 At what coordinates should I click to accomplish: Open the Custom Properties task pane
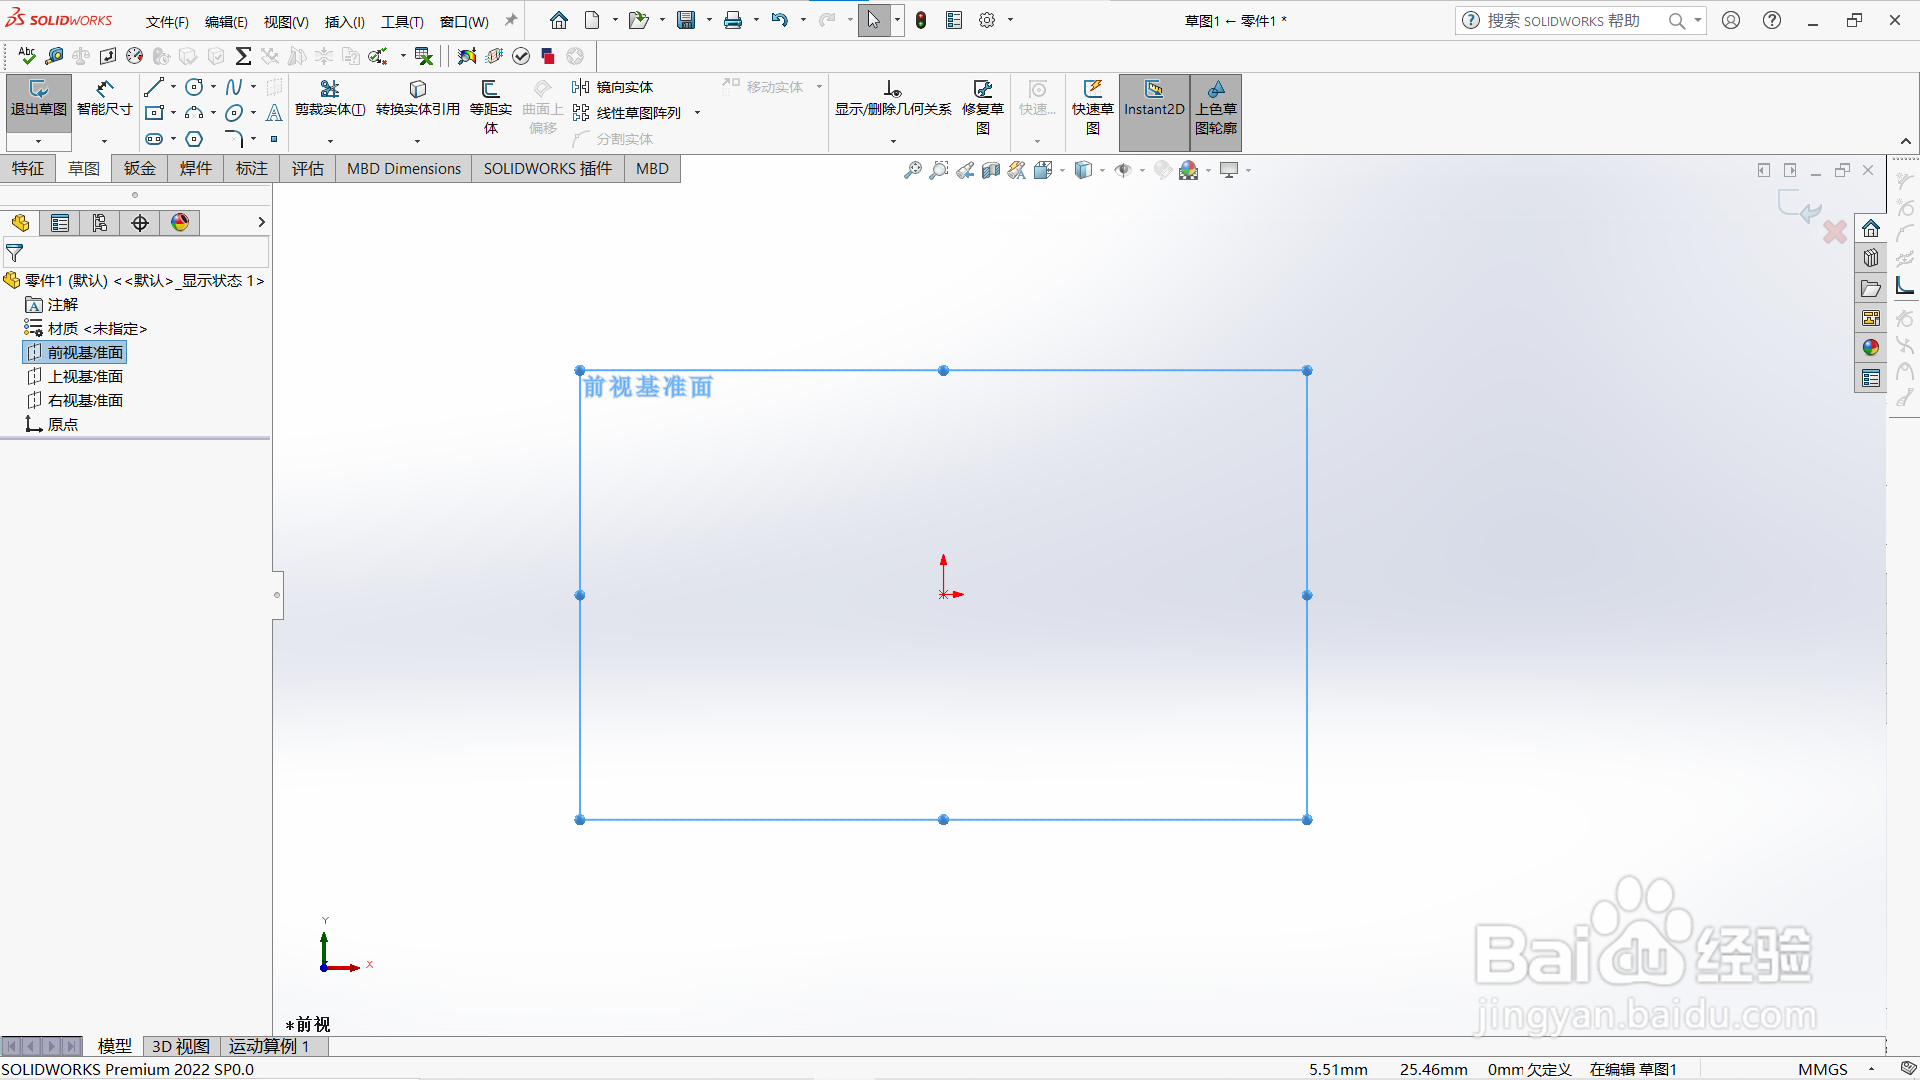coord(1871,378)
